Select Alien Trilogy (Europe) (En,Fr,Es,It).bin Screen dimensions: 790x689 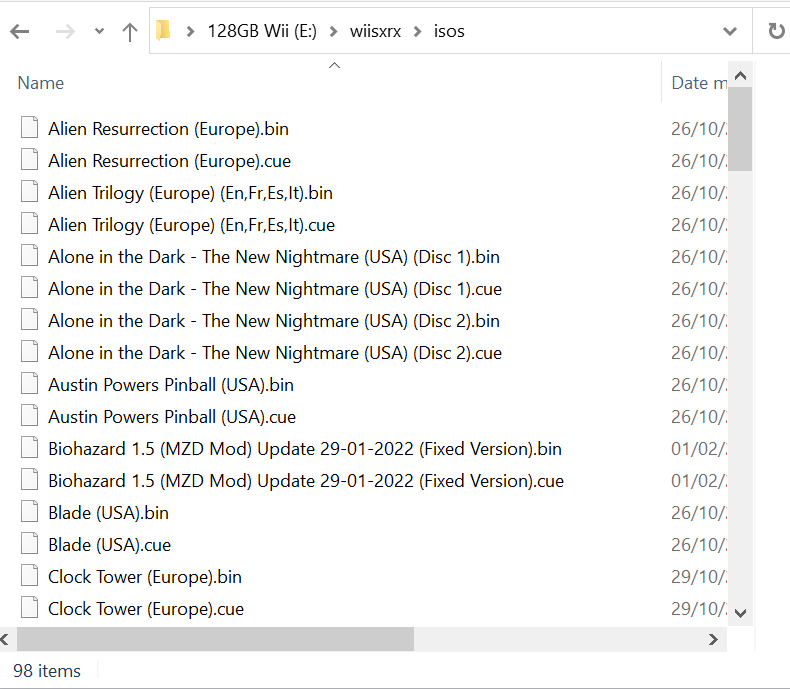coord(190,193)
